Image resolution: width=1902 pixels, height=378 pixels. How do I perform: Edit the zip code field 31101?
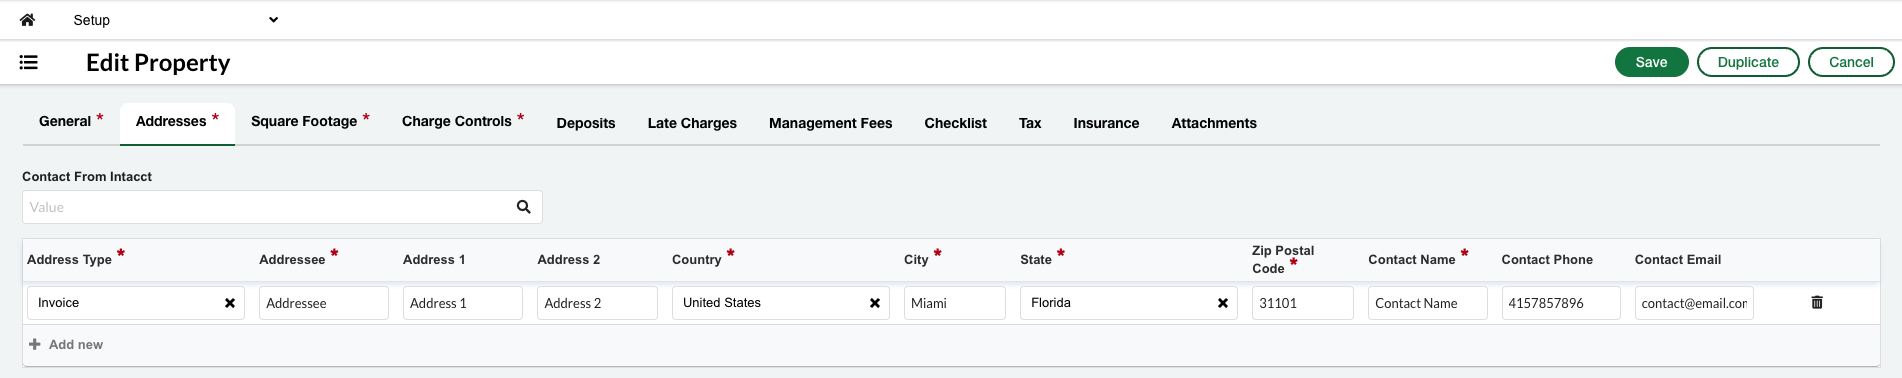pyautogui.click(x=1303, y=303)
